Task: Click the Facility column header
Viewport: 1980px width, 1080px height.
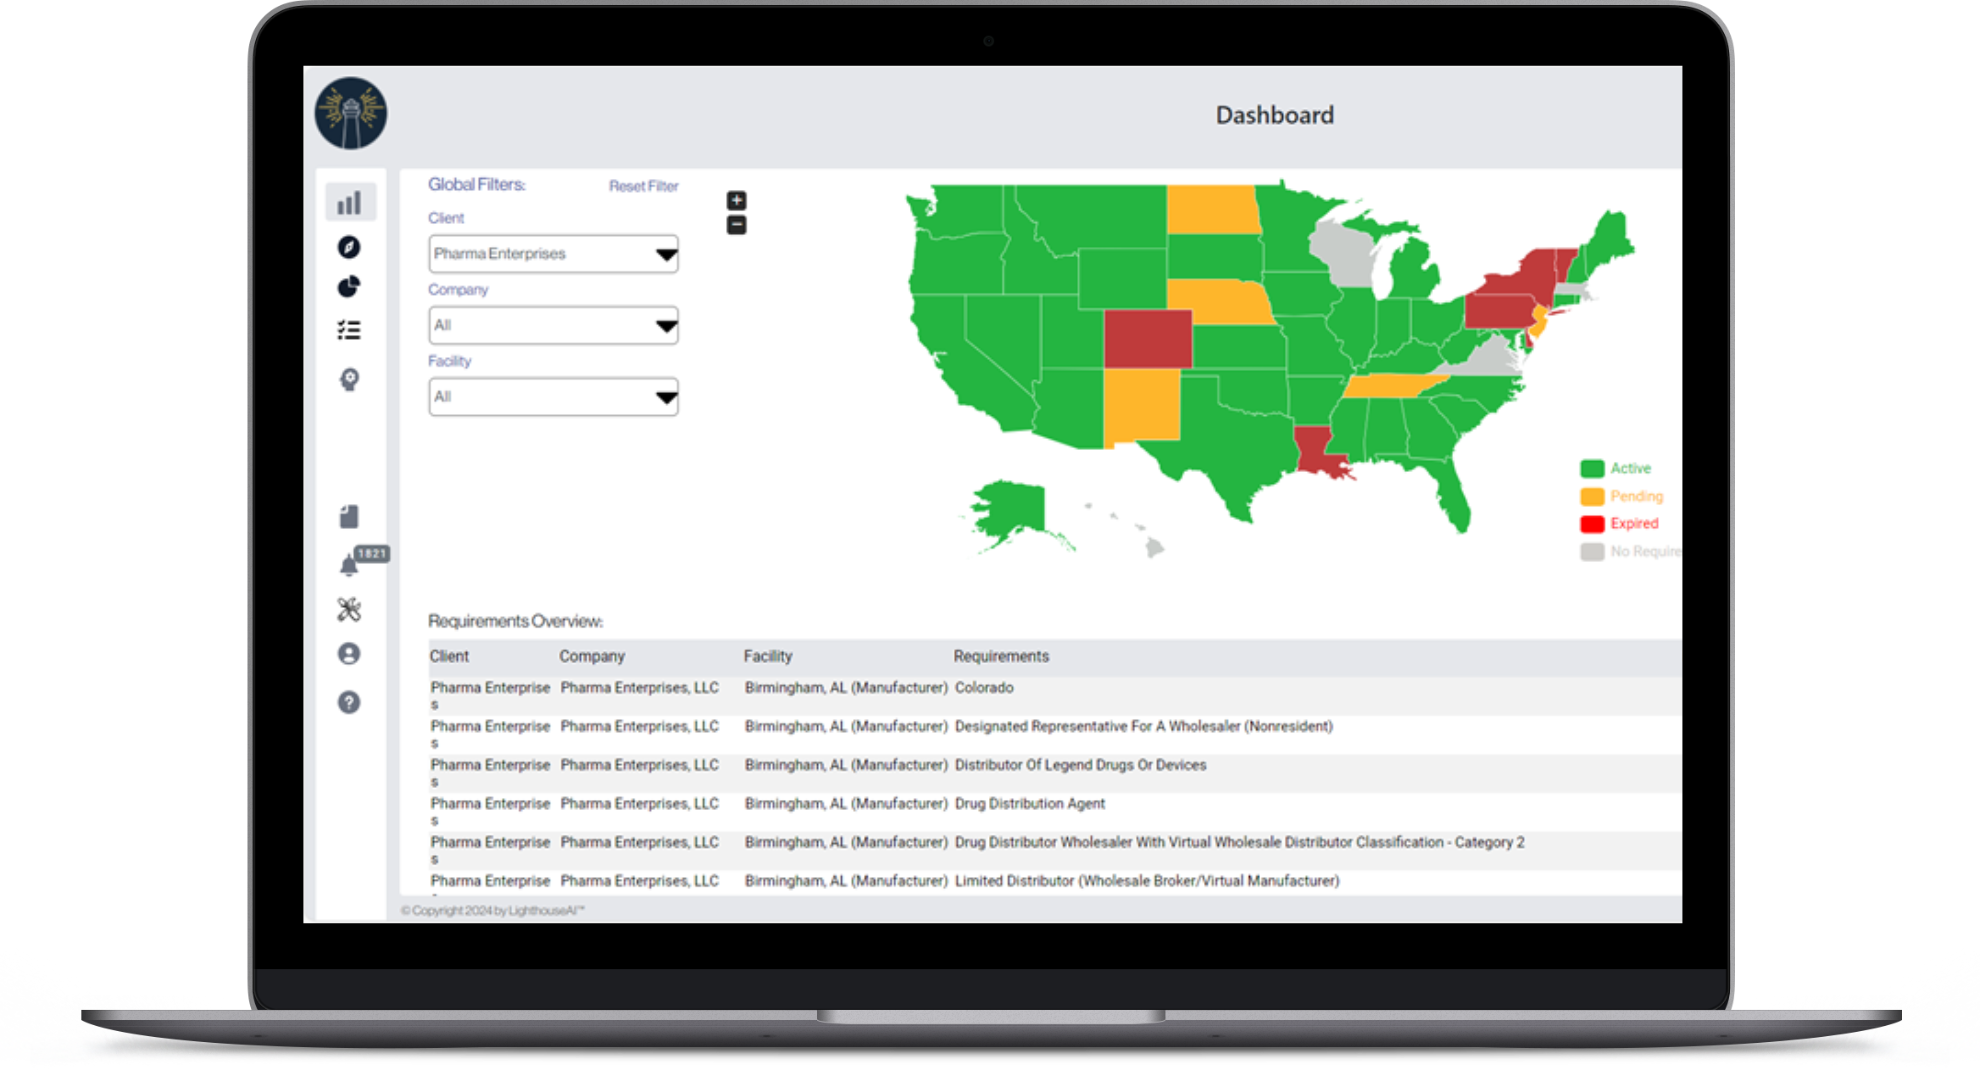Action: [x=768, y=656]
